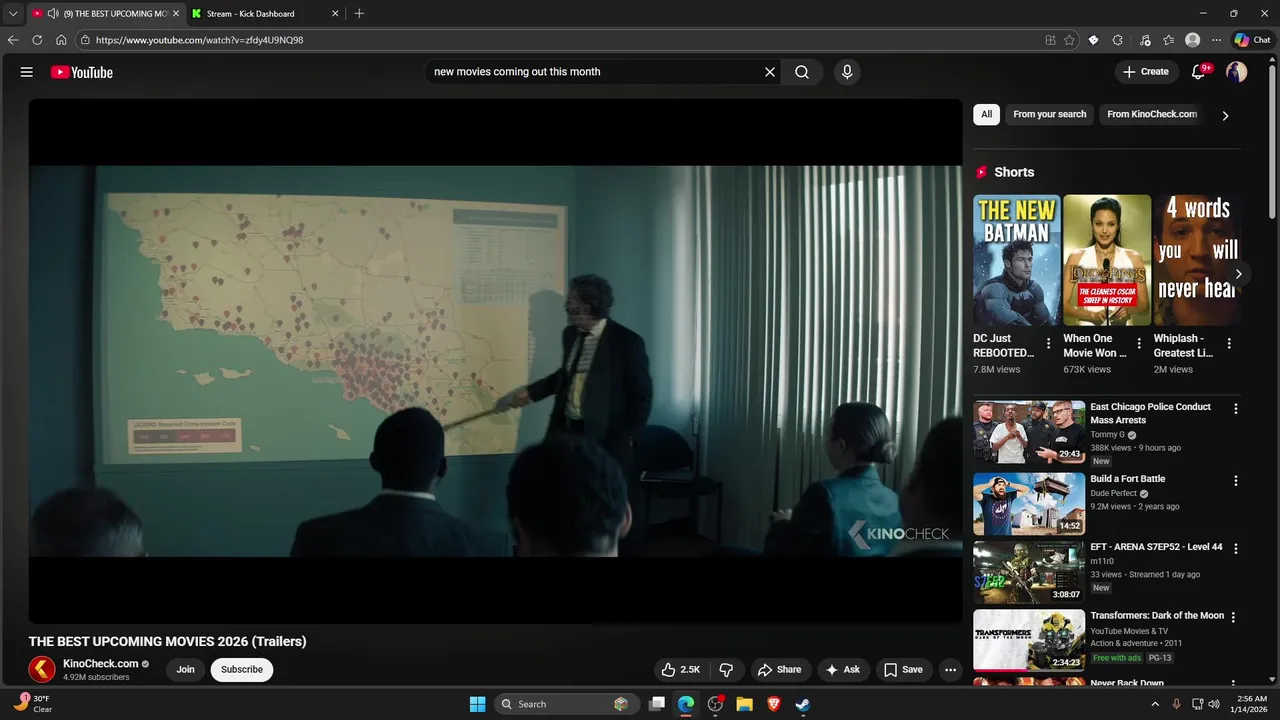Image resolution: width=1280 pixels, height=720 pixels.
Task: Open the tab search dropdown arrow
Action: pyautogui.click(x=13, y=14)
